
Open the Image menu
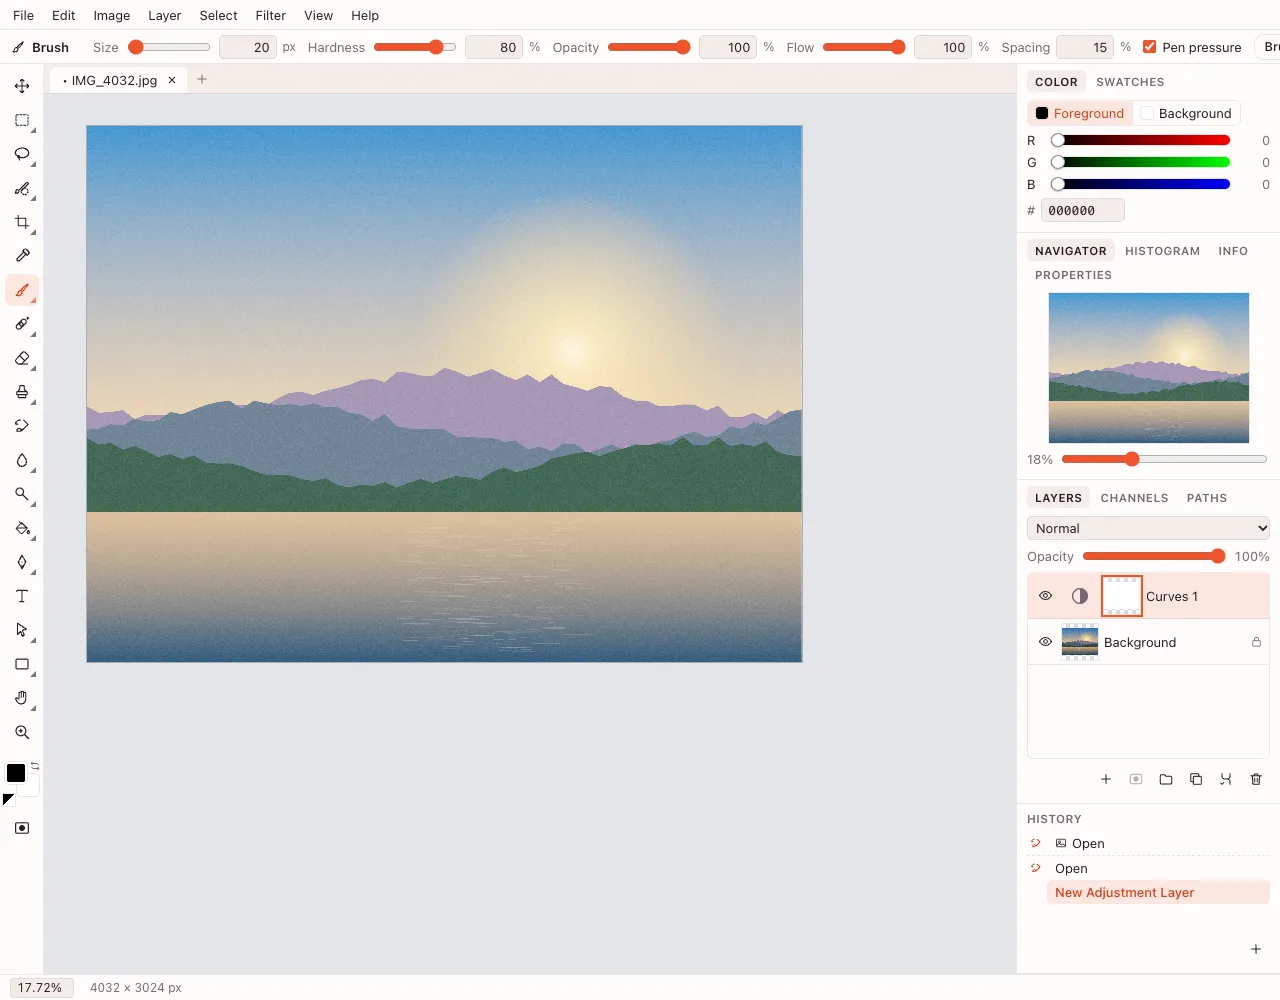pyautogui.click(x=112, y=15)
